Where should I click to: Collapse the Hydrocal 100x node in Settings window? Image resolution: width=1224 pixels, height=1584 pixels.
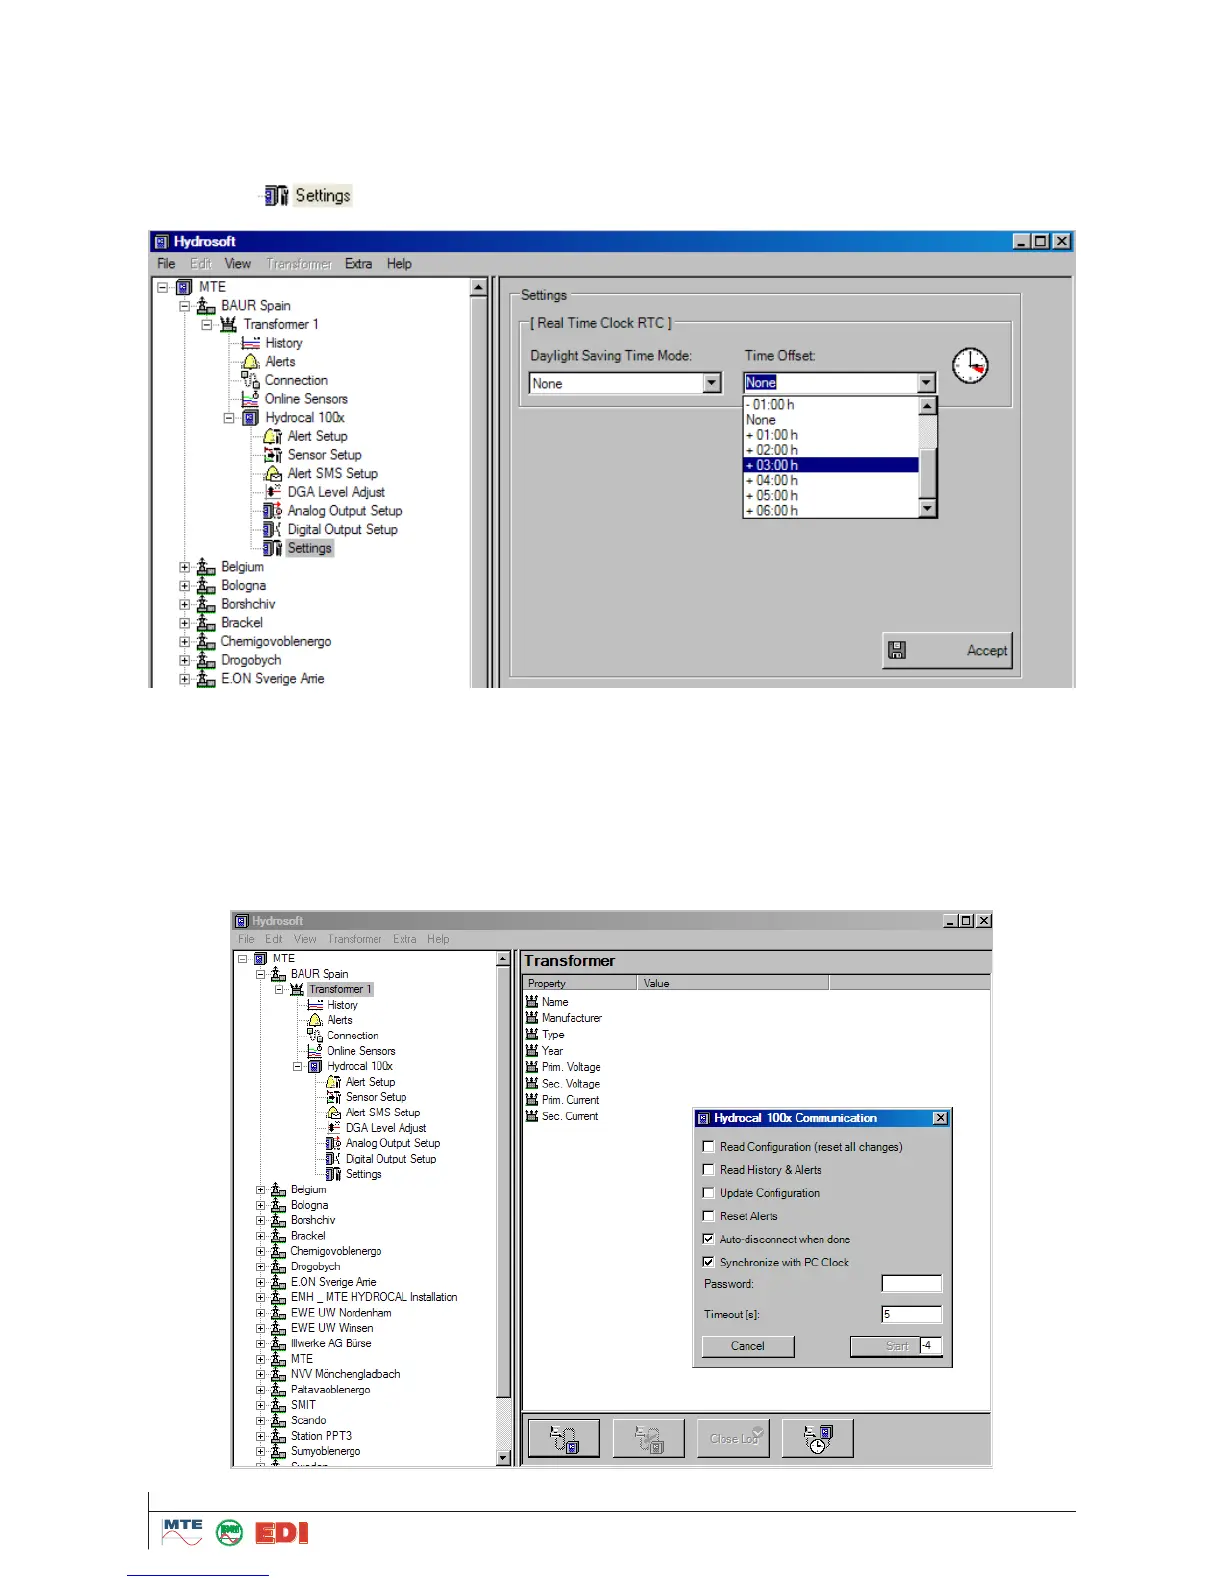click(x=229, y=418)
